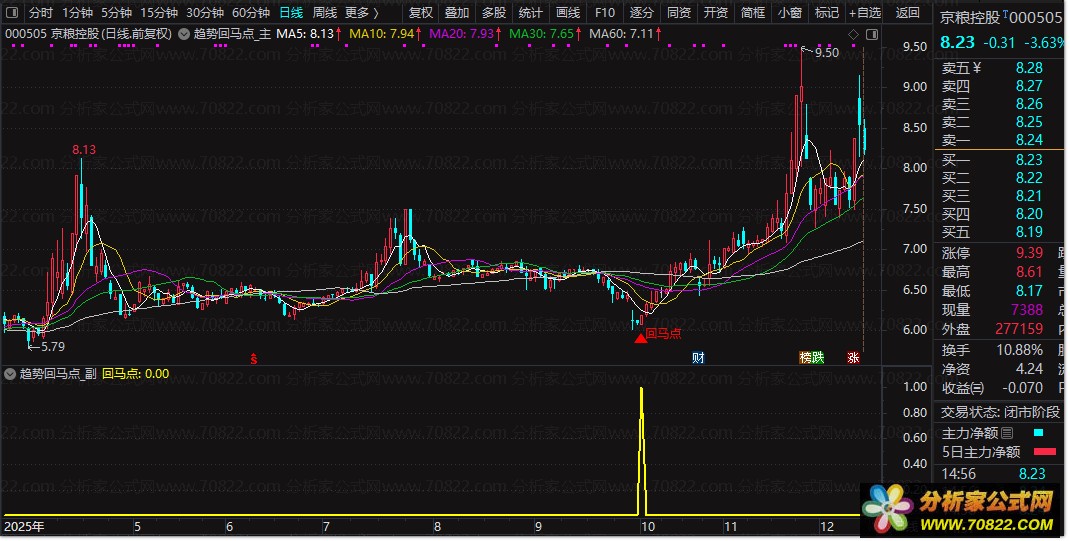Viewport: 1070px width, 541px height.
Task: Click the cyan 主力净额 color swatch
Action: tap(1039, 433)
